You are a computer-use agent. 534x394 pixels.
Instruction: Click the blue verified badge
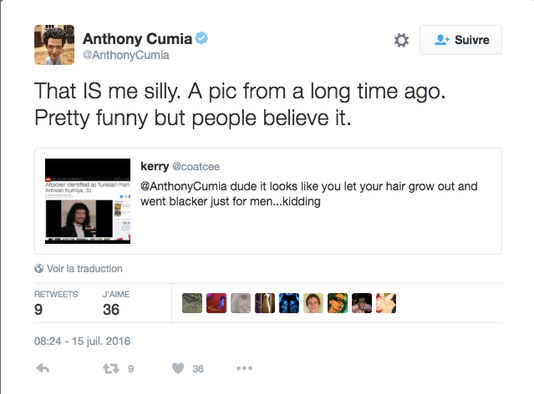pos(202,38)
